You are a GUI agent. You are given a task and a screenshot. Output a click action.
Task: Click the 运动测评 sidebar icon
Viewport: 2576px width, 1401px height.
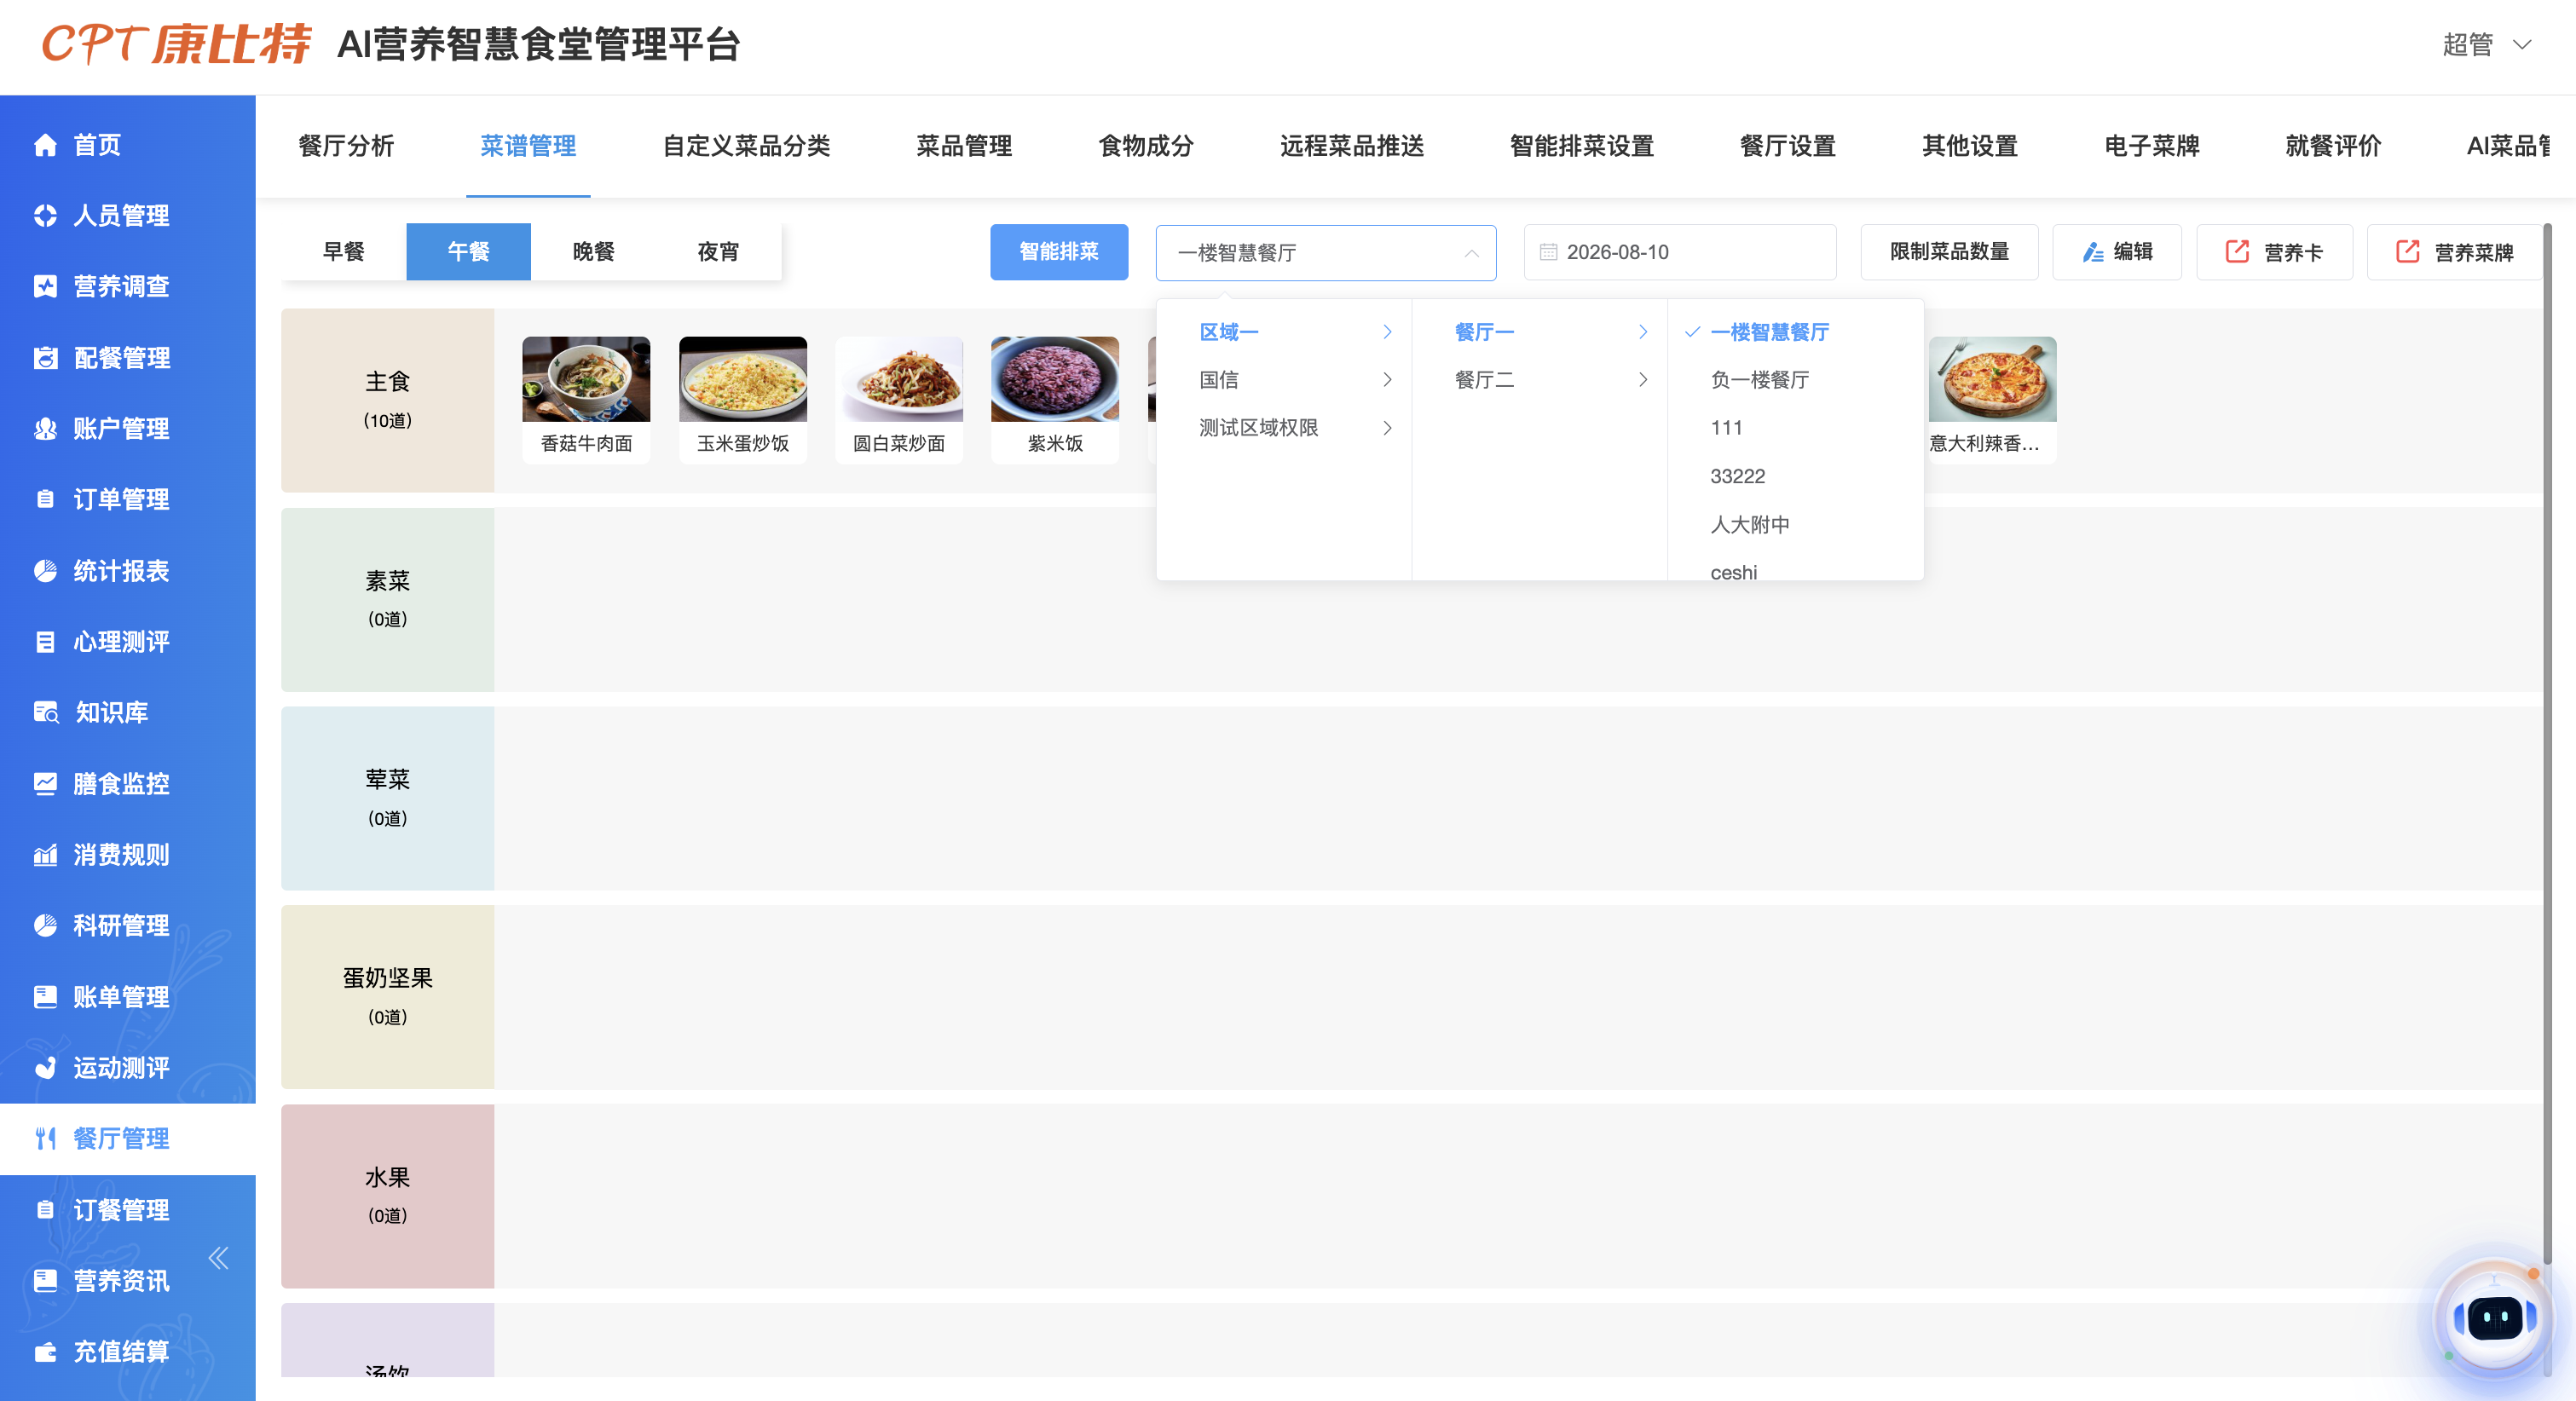[45, 1068]
